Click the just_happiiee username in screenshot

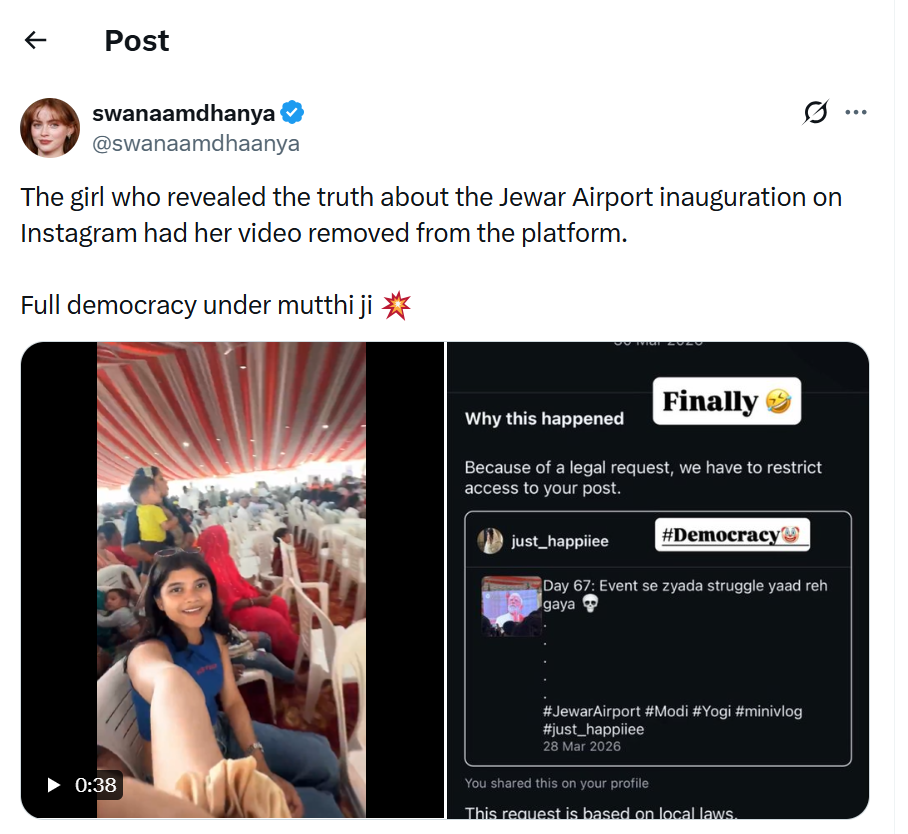[x=559, y=541]
